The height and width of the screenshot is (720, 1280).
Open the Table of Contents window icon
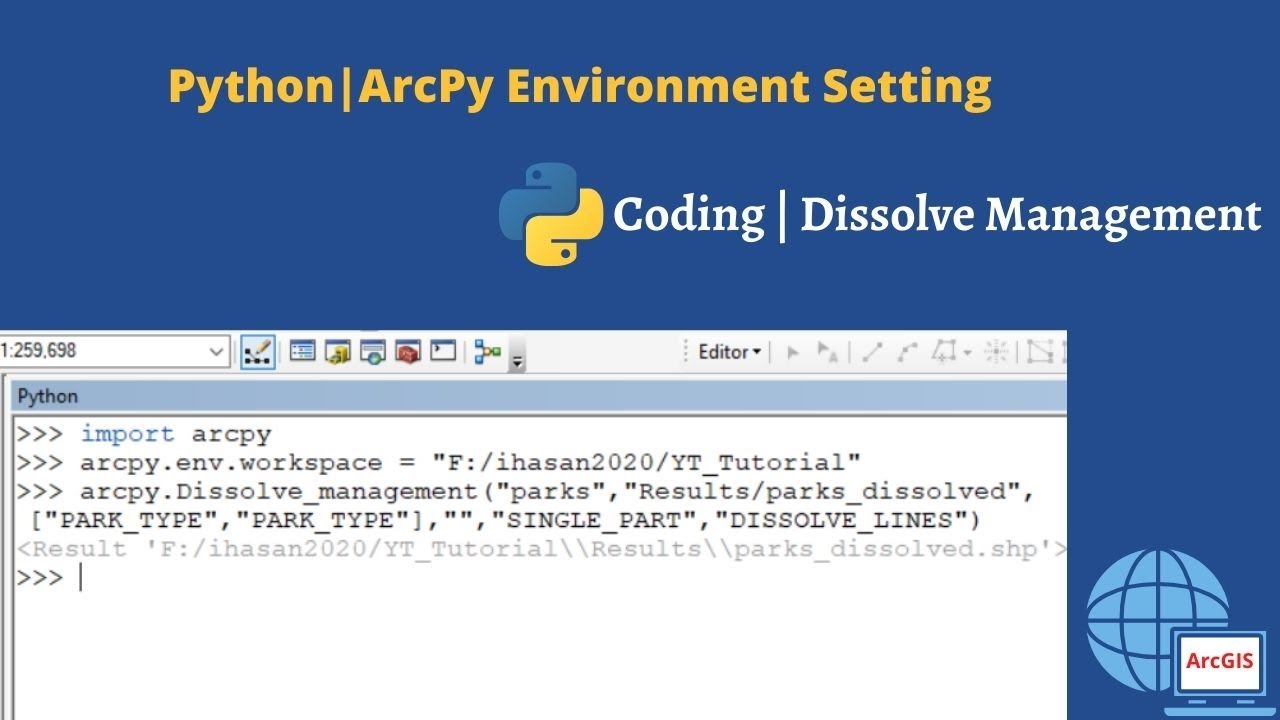[302, 351]
